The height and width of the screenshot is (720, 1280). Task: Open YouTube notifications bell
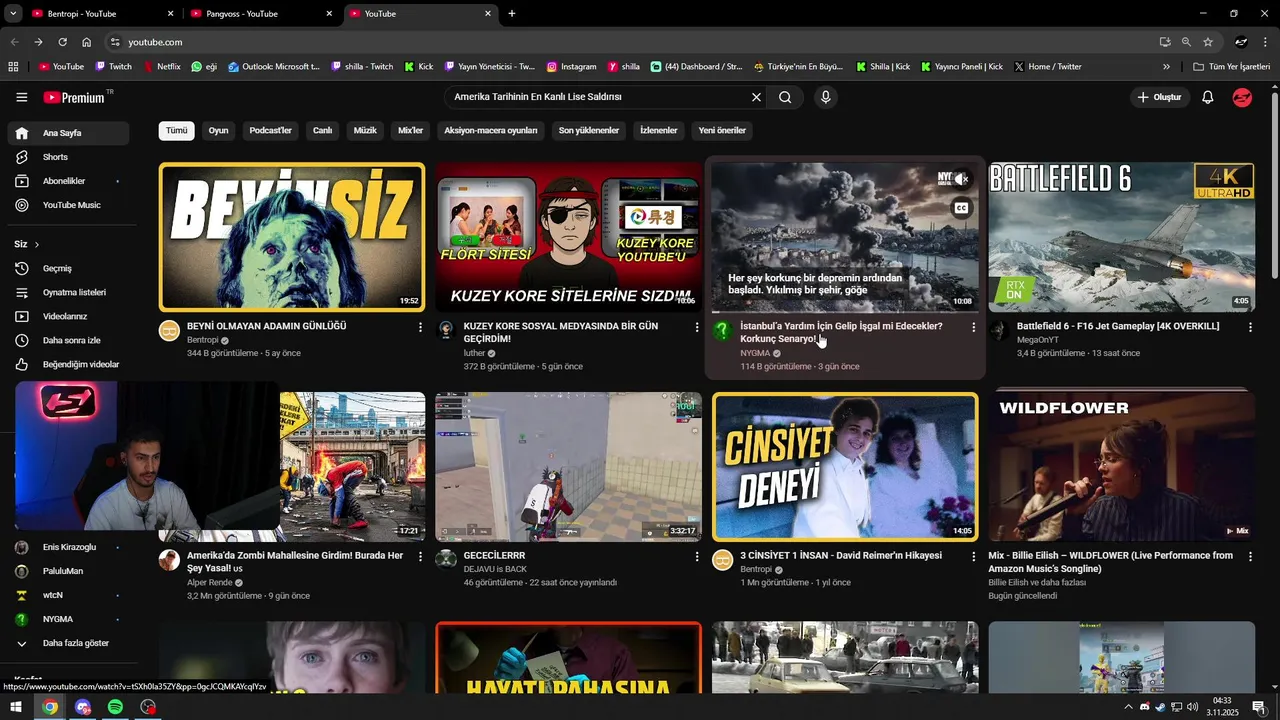tap(1207, 97)
